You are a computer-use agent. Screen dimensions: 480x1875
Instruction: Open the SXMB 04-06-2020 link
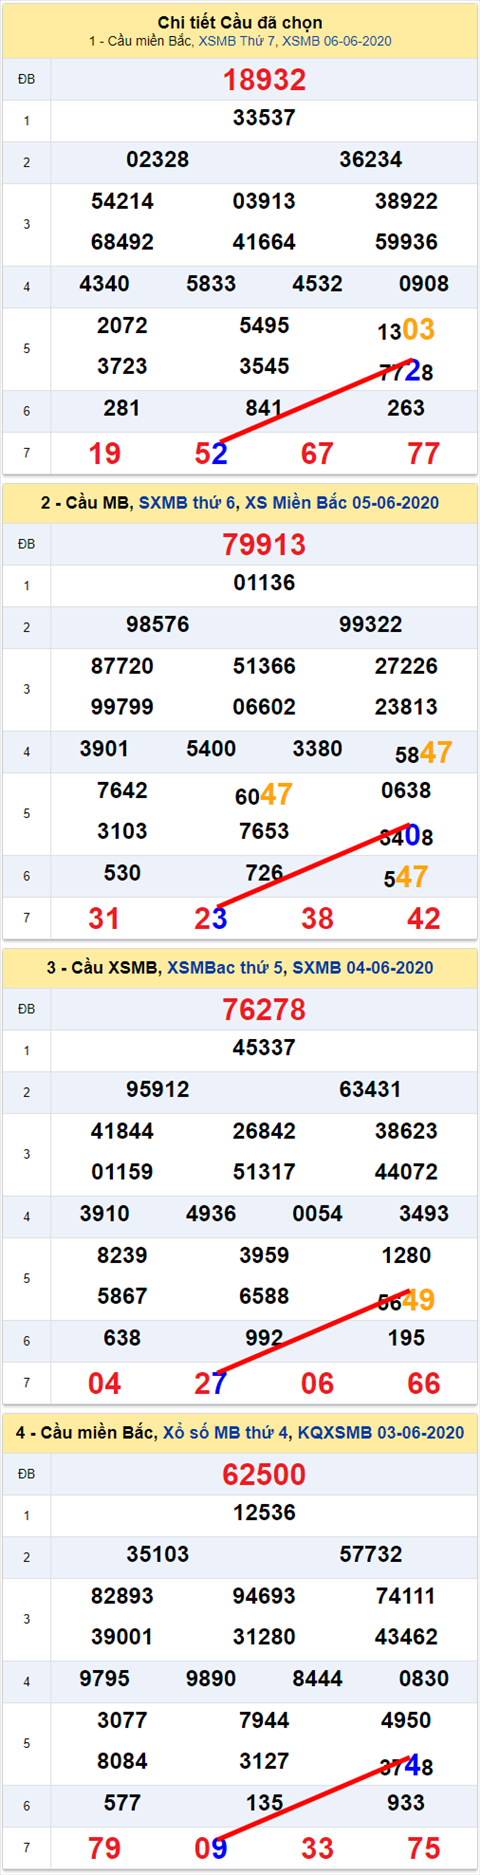coord(363,967)
